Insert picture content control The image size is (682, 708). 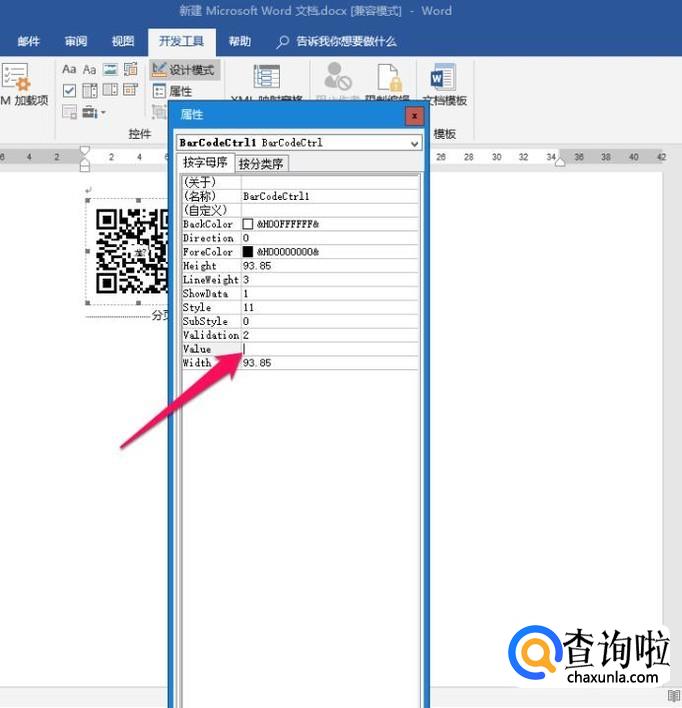[x=110, y=69]
